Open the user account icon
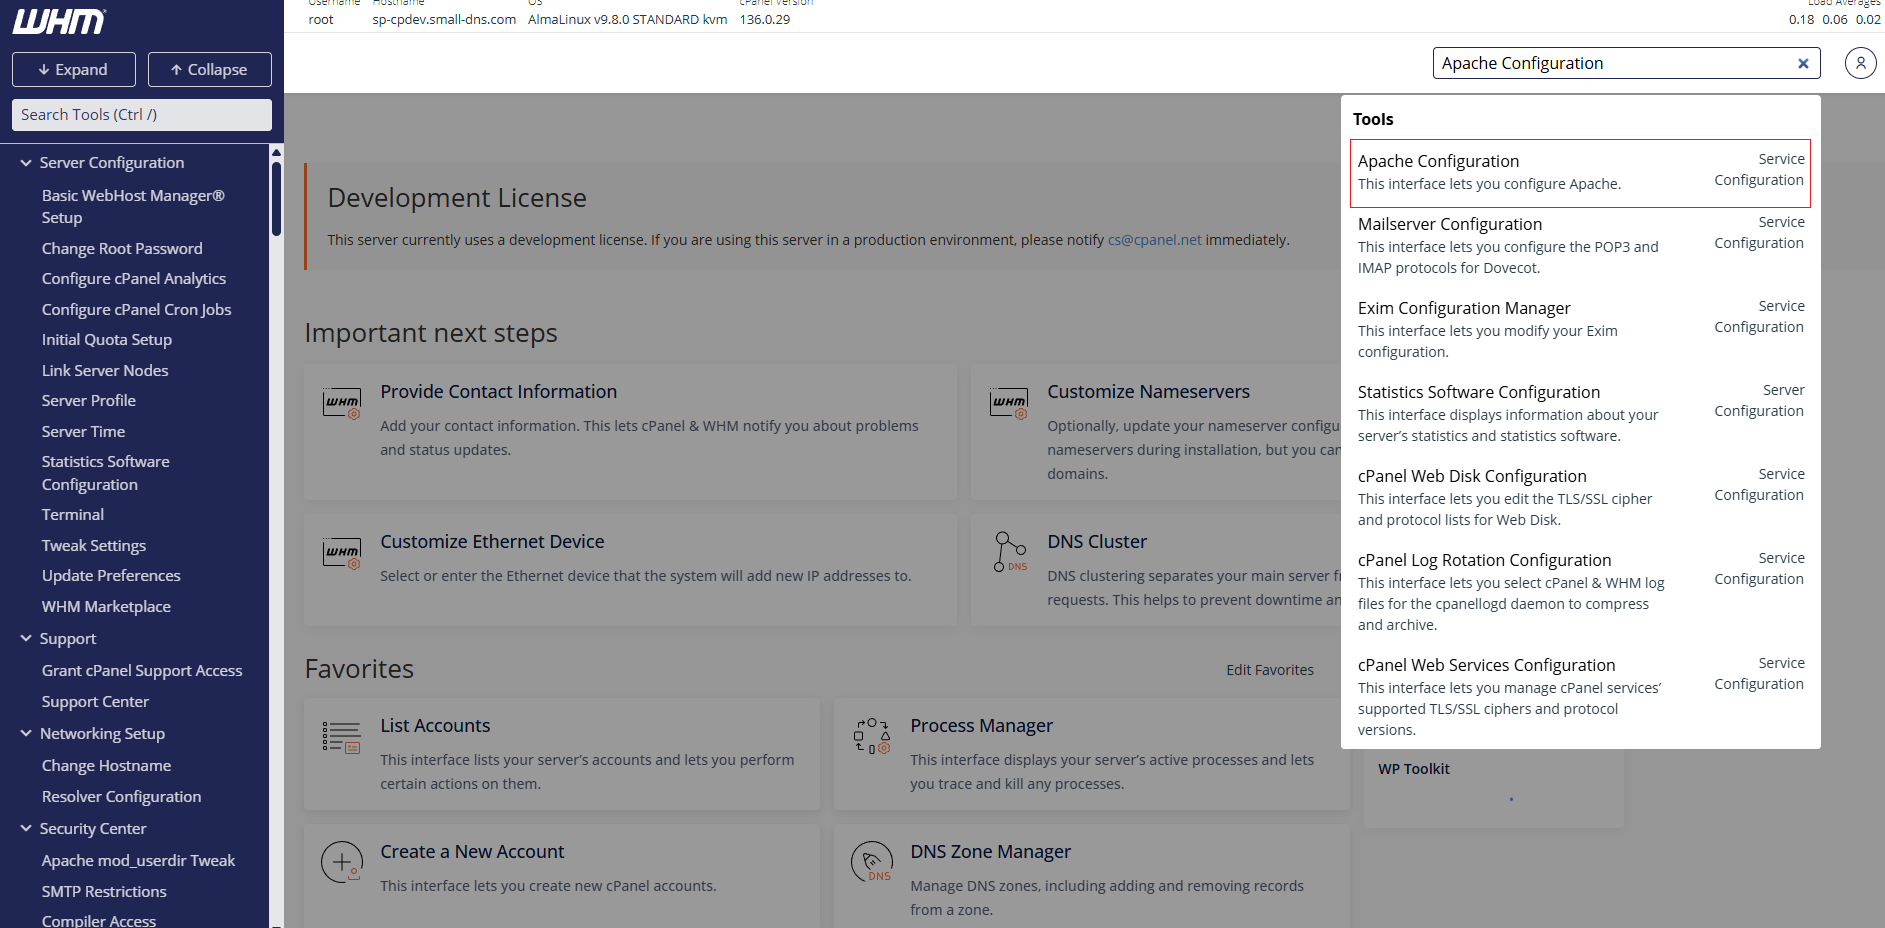This screenshot has height=928, width=1885. [x=1860, y=63]
